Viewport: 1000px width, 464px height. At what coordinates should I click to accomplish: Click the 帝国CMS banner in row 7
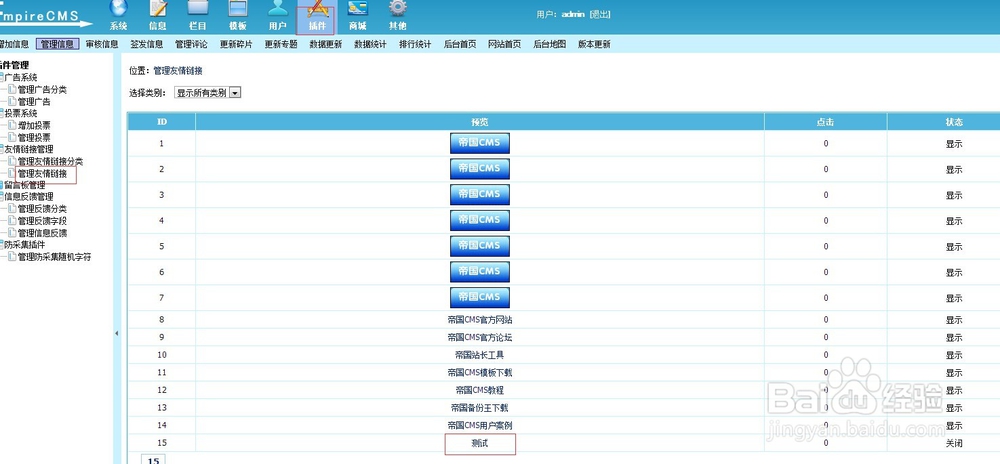click(480, 297)
